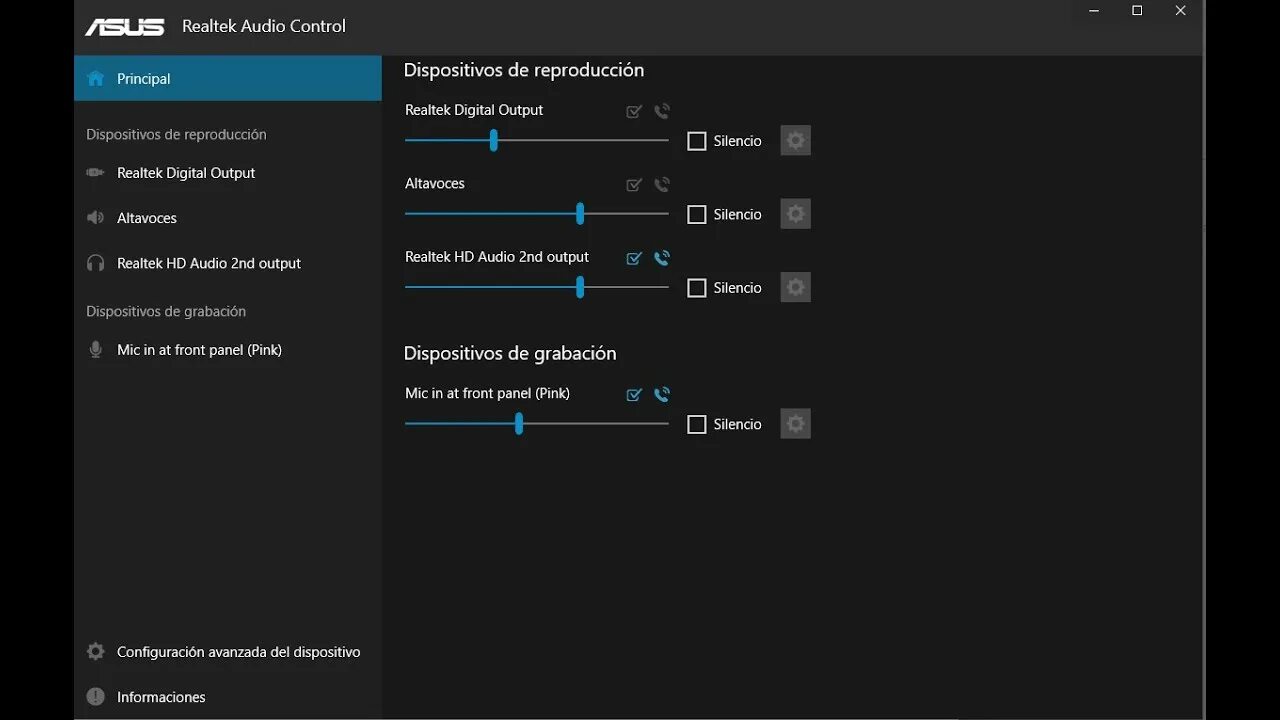This screenshot has height=720, width=1280.
Task: Click the Dispositivos de reproducción heading in main panel
Action: (x=524, y=70)
